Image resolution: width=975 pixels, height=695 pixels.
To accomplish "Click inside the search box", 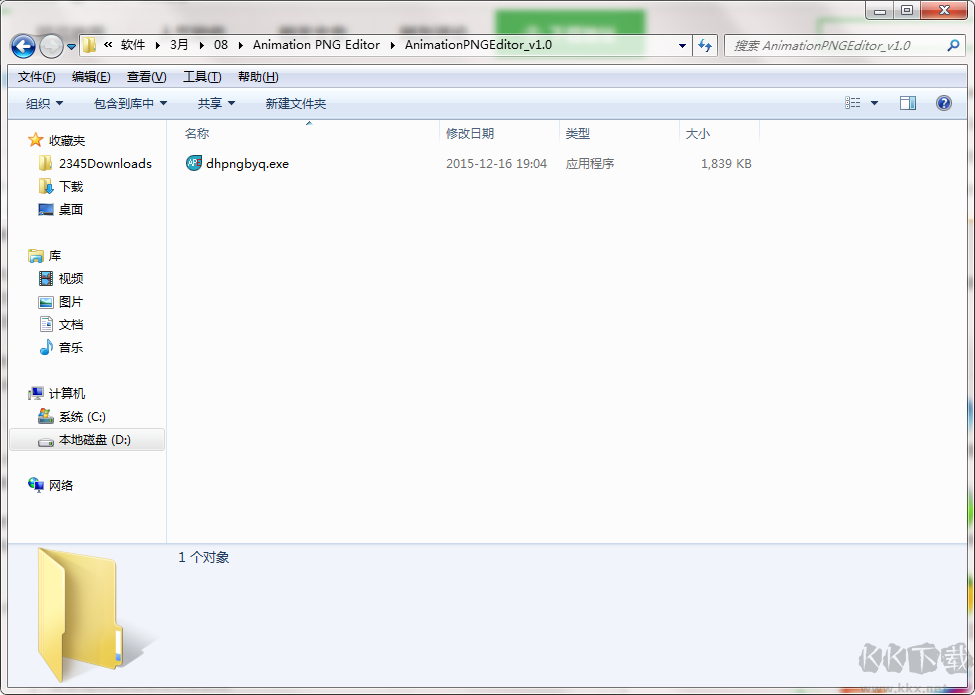I will [x=830, y=45].
